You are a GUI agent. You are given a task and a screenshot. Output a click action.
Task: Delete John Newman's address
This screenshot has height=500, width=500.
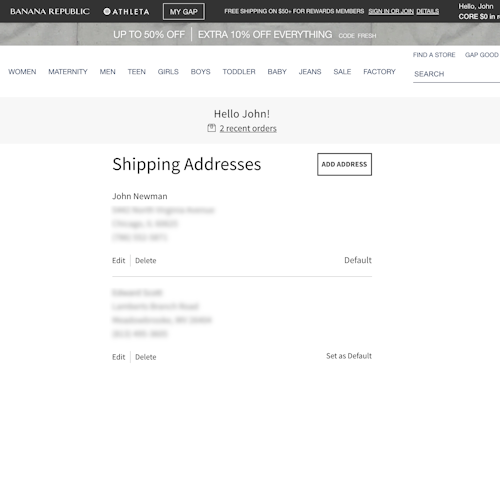[146, 261]
